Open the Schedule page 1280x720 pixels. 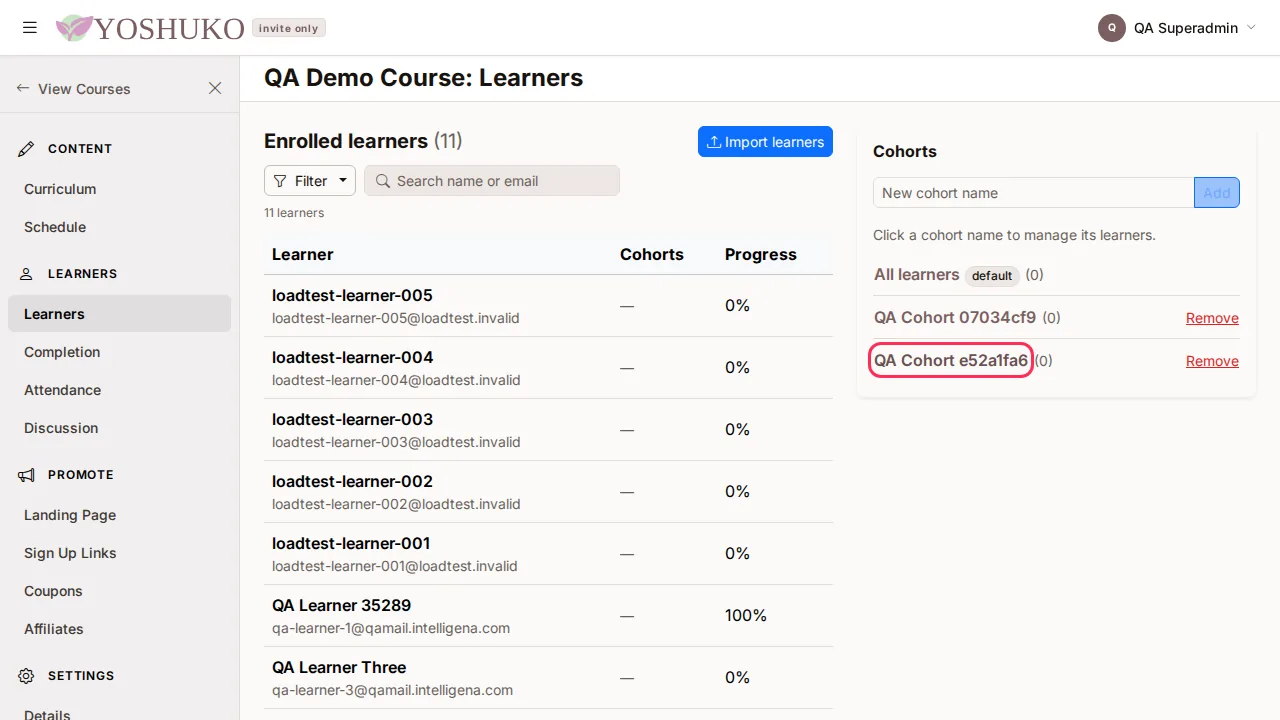120,227
